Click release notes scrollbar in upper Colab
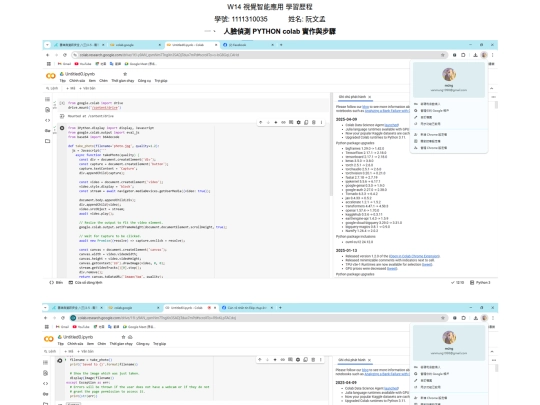Viewport: 540px width, 405px height. (x=496, y=105)
